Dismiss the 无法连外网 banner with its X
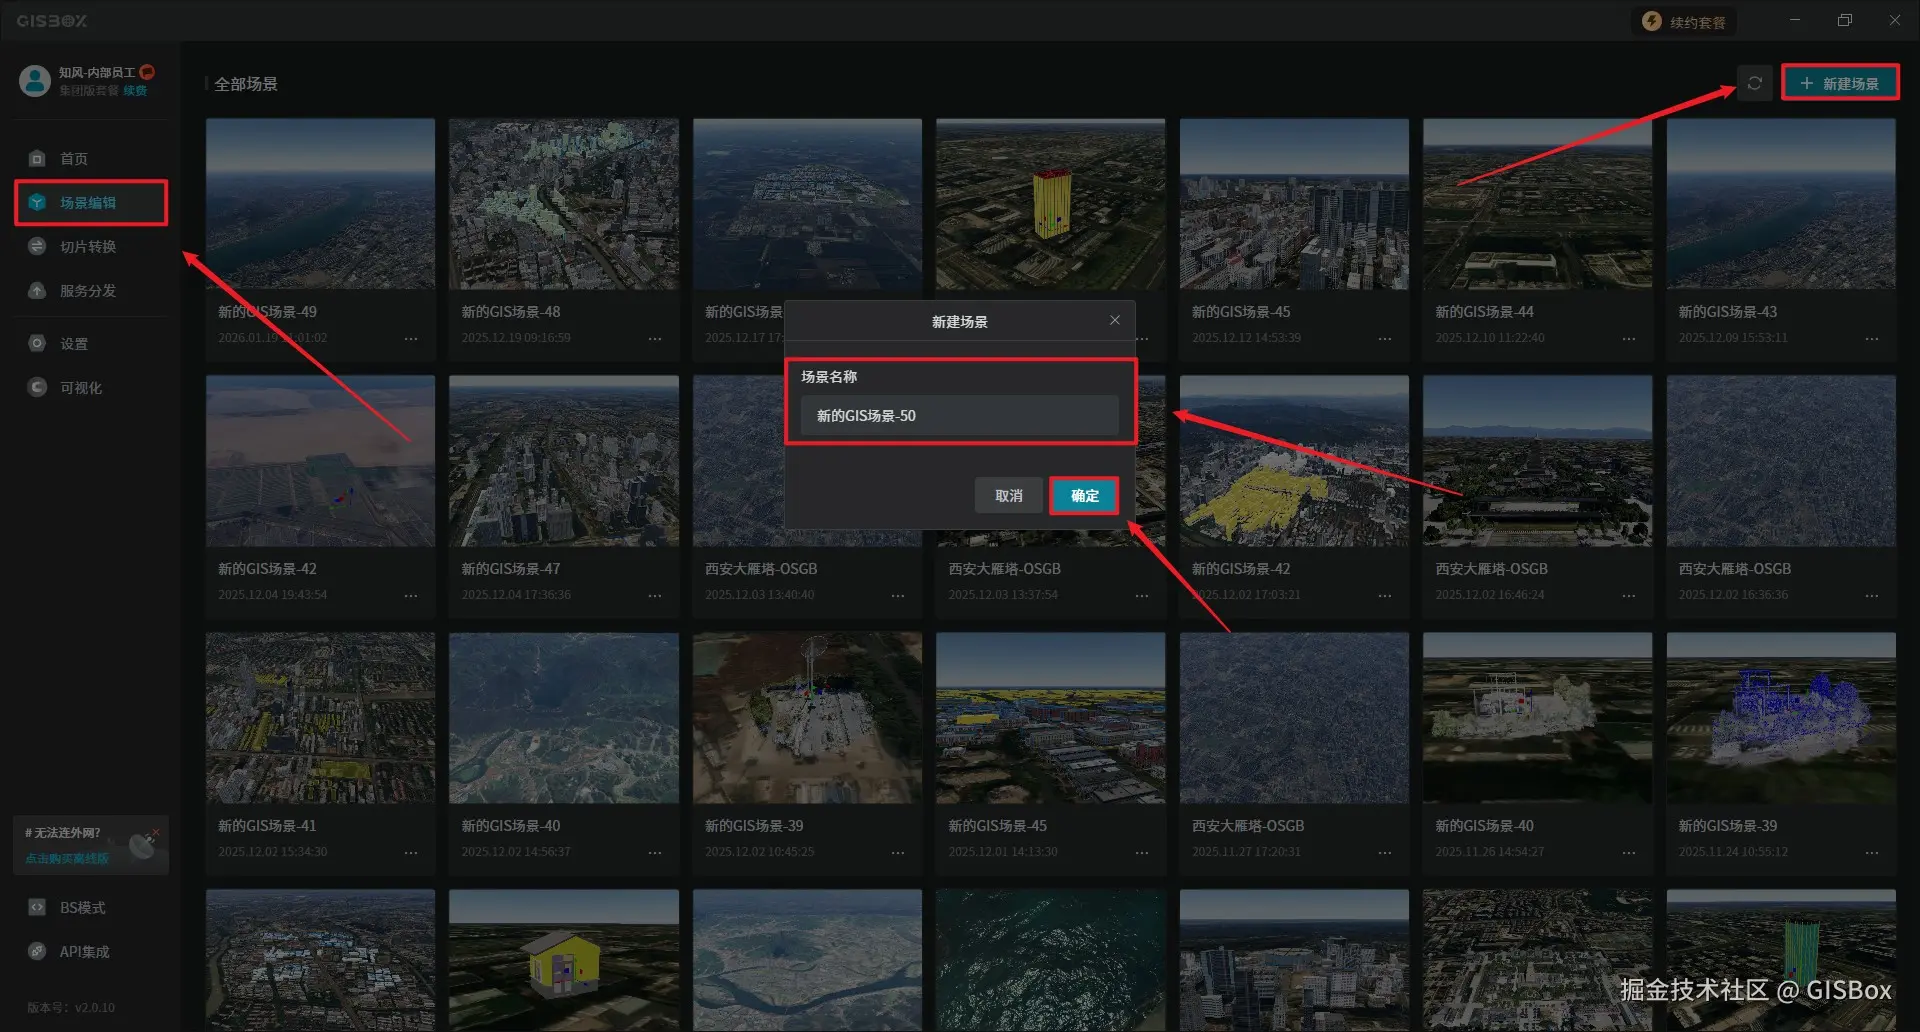 (156, 831)
